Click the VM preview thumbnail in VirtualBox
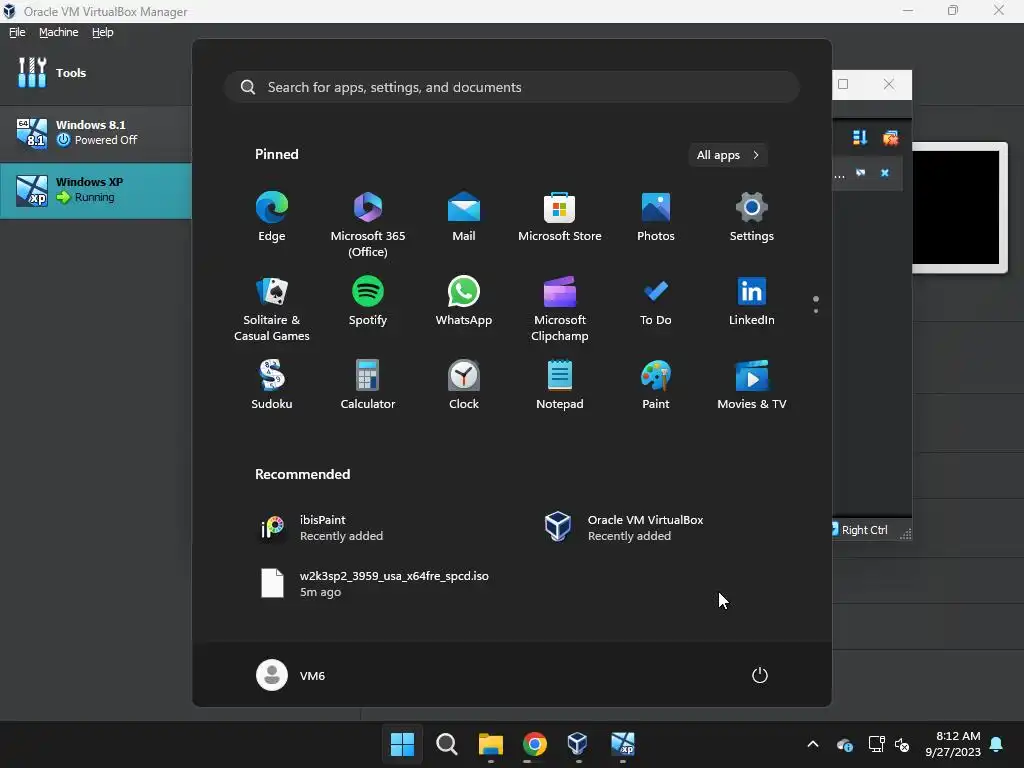This screenshot has height=768, width=1024. pos(957,208)
